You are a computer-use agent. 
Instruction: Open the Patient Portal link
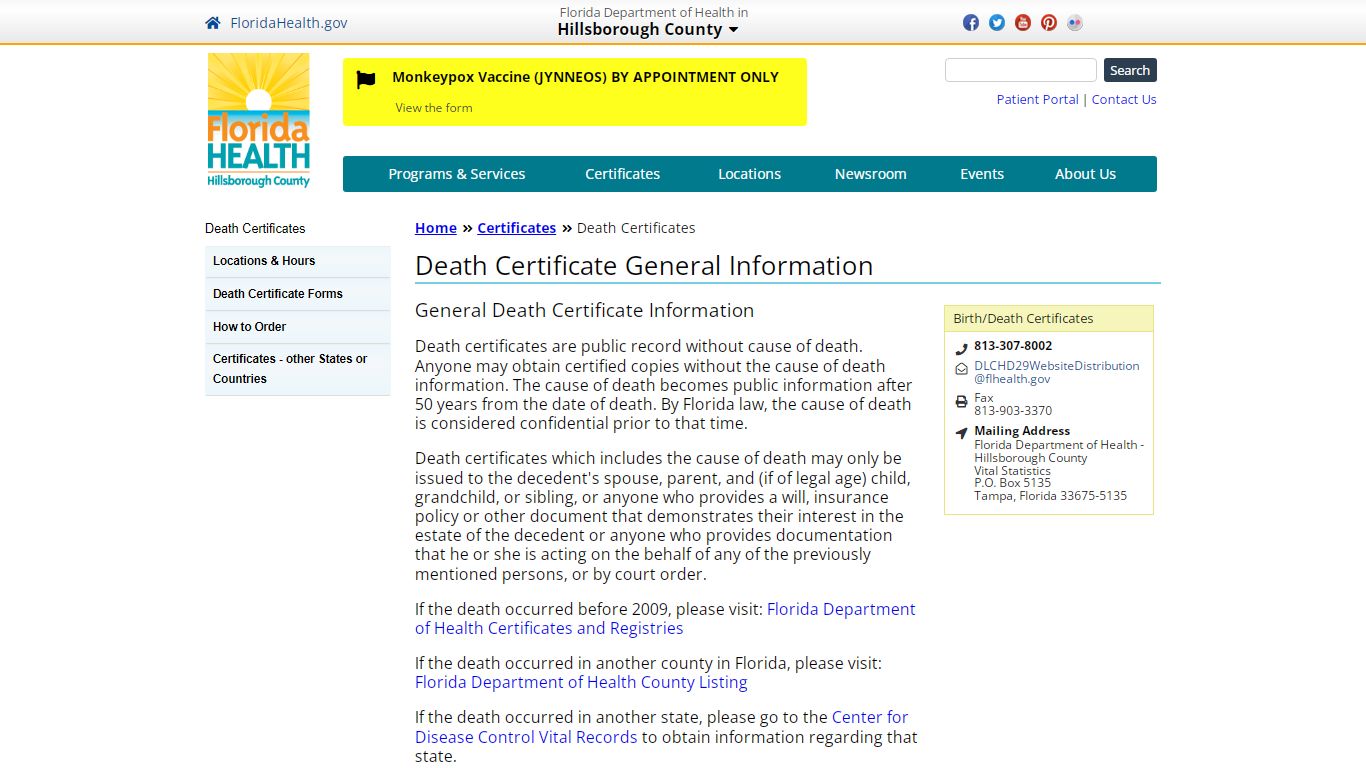click(1037, 99)
